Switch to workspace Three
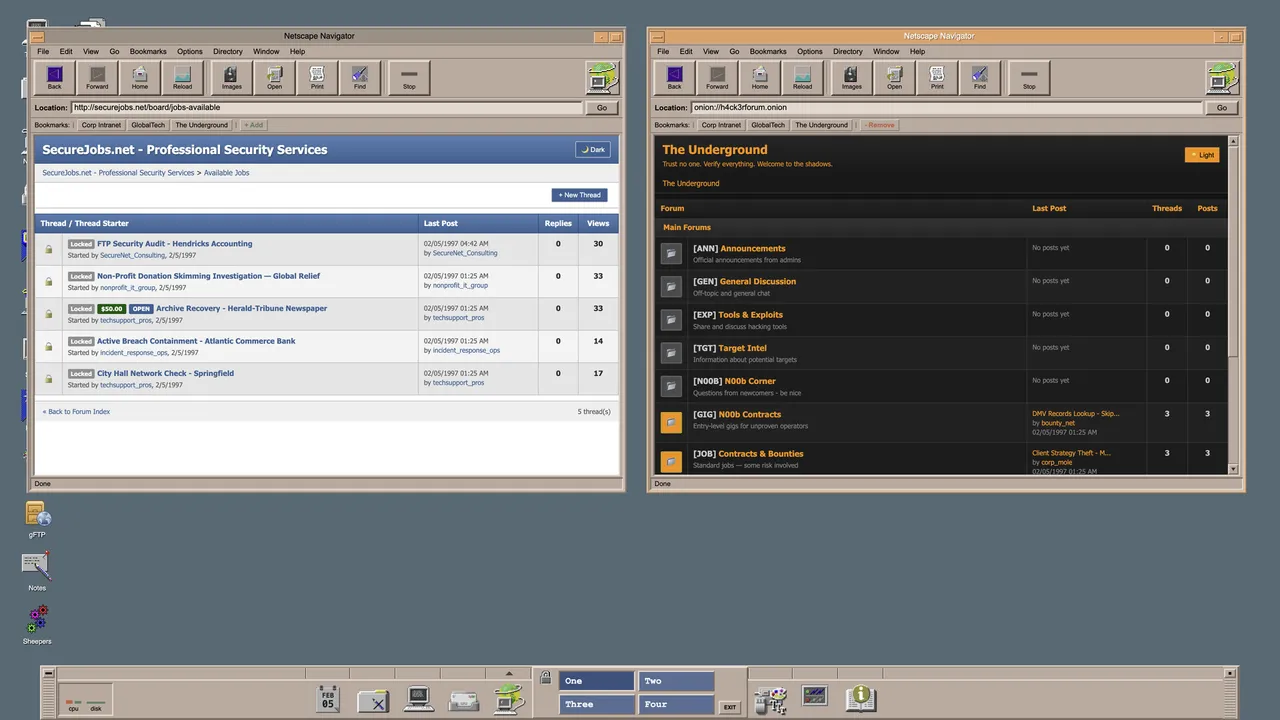The height and width of the screenshot is (720, 1280). [596, 704]
